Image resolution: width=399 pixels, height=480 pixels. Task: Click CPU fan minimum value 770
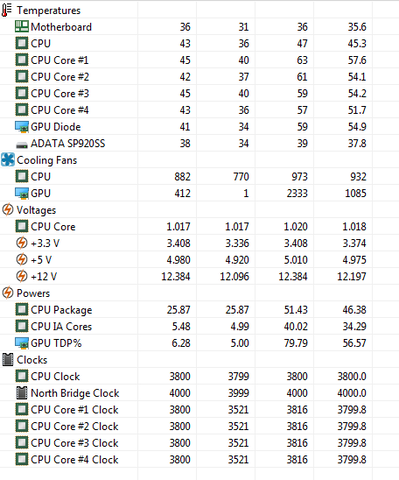pyautogui.click(x=241, y=177)
